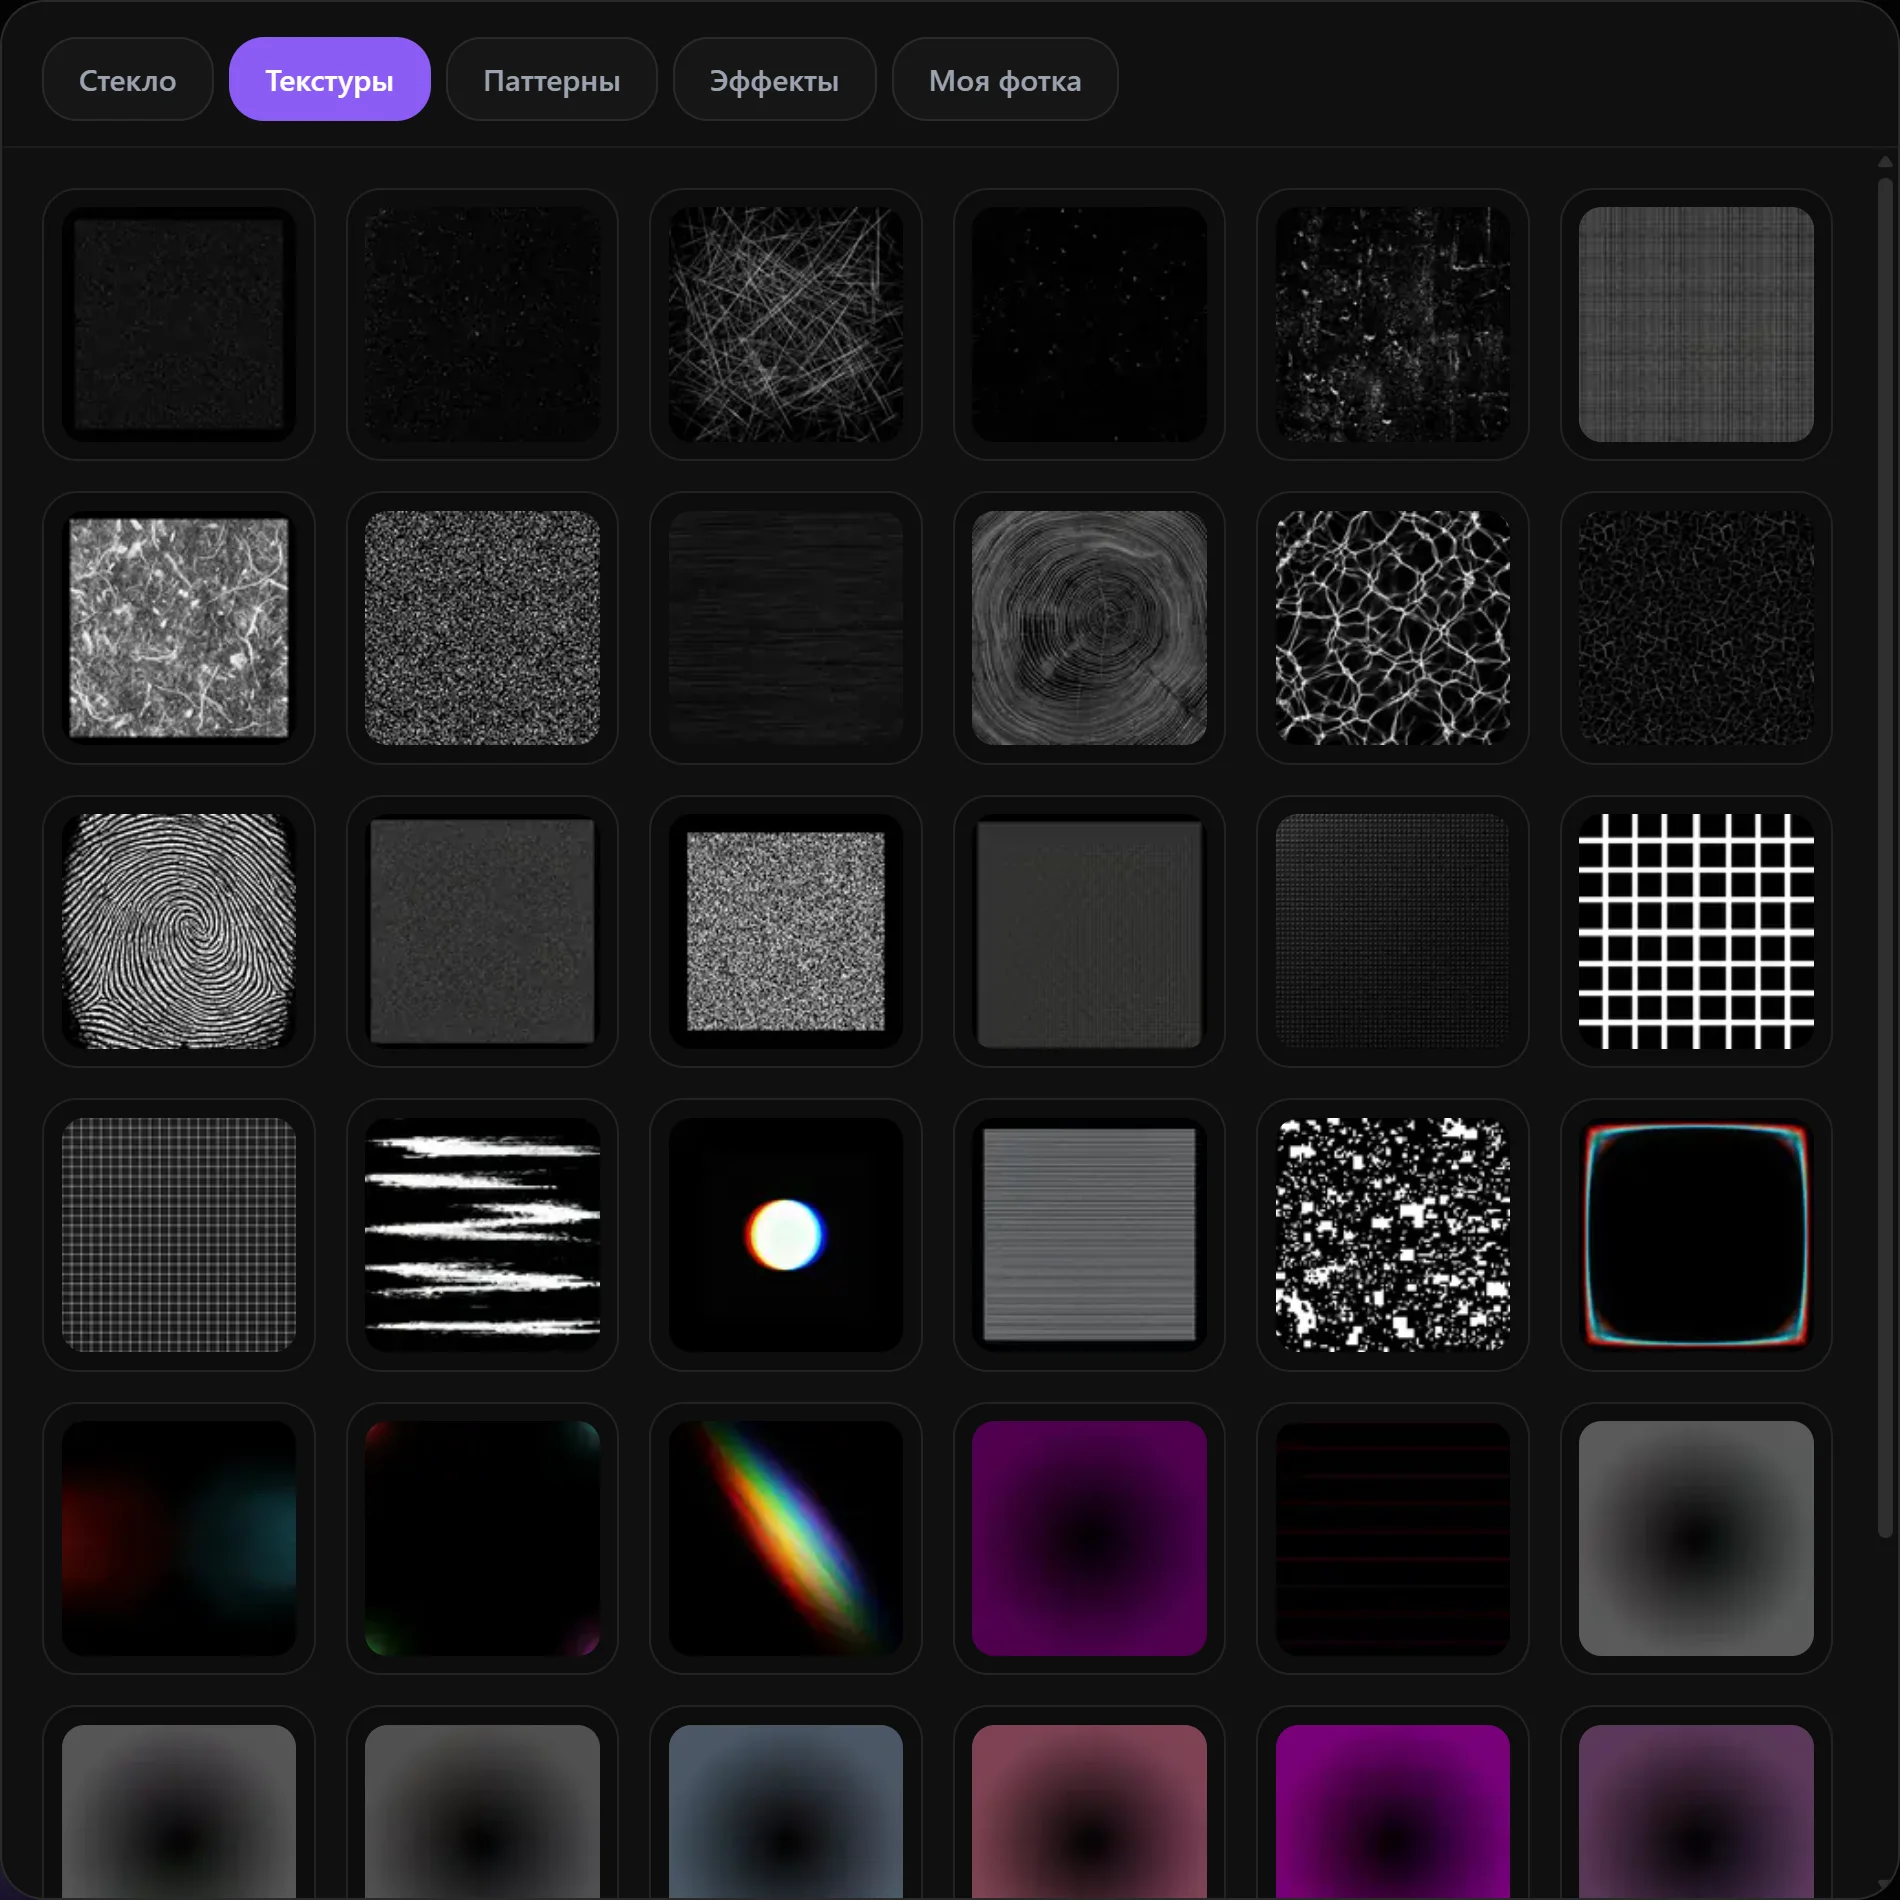This screenshot has height=1900, width=1900.
Task: Open the Паттерны tab
Action: [x=551, y=80]
